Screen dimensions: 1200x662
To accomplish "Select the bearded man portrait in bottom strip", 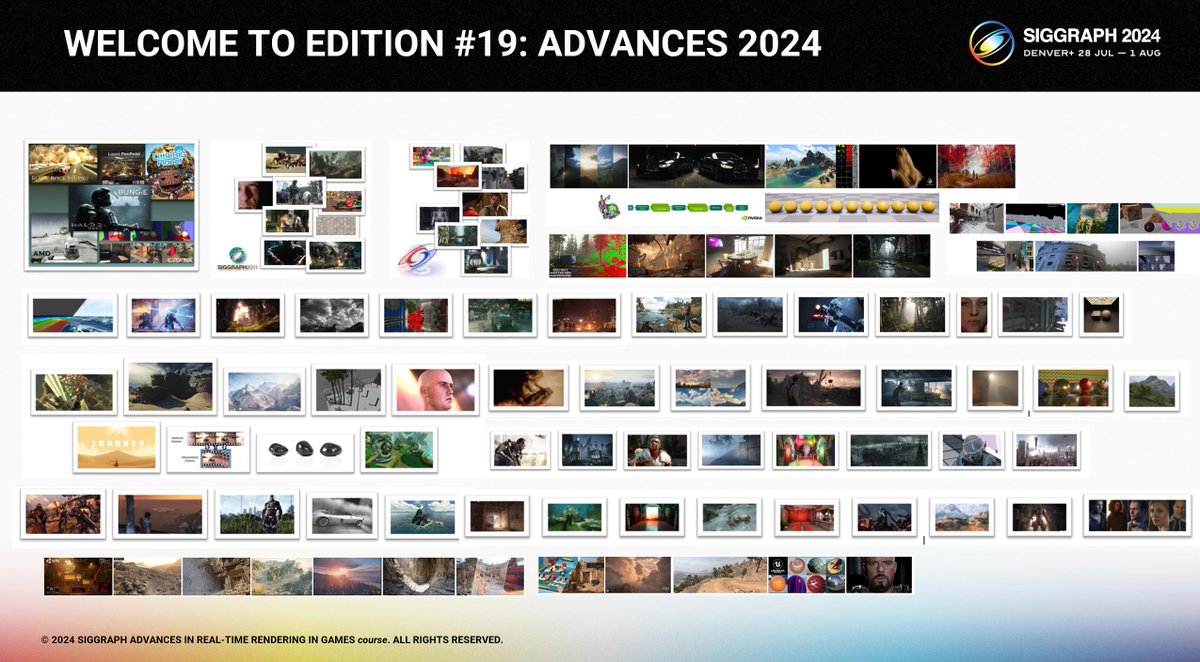I will 879,576.
